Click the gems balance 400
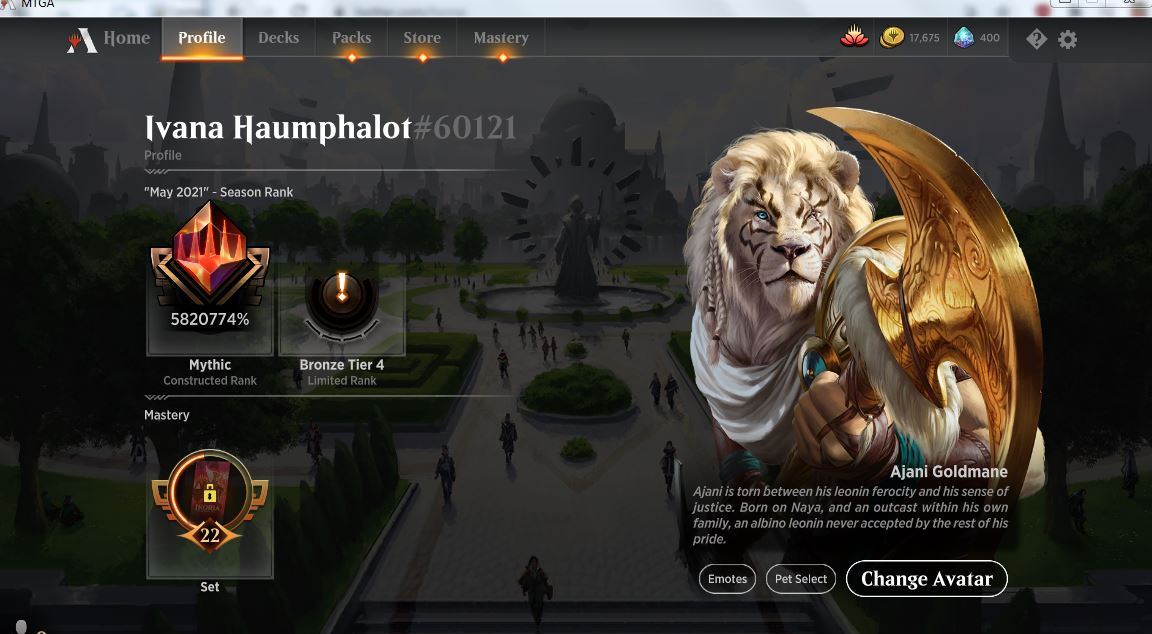This screenshot has width=1152, height=634. pos(977,37)
